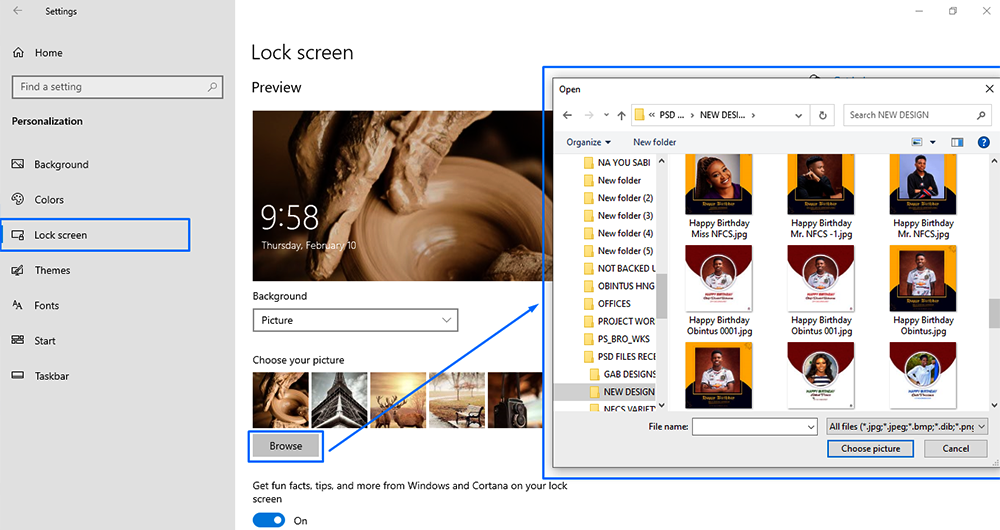Open Colors personalization page
Screen dimensions: 1000x530
(x=38, y=200)
